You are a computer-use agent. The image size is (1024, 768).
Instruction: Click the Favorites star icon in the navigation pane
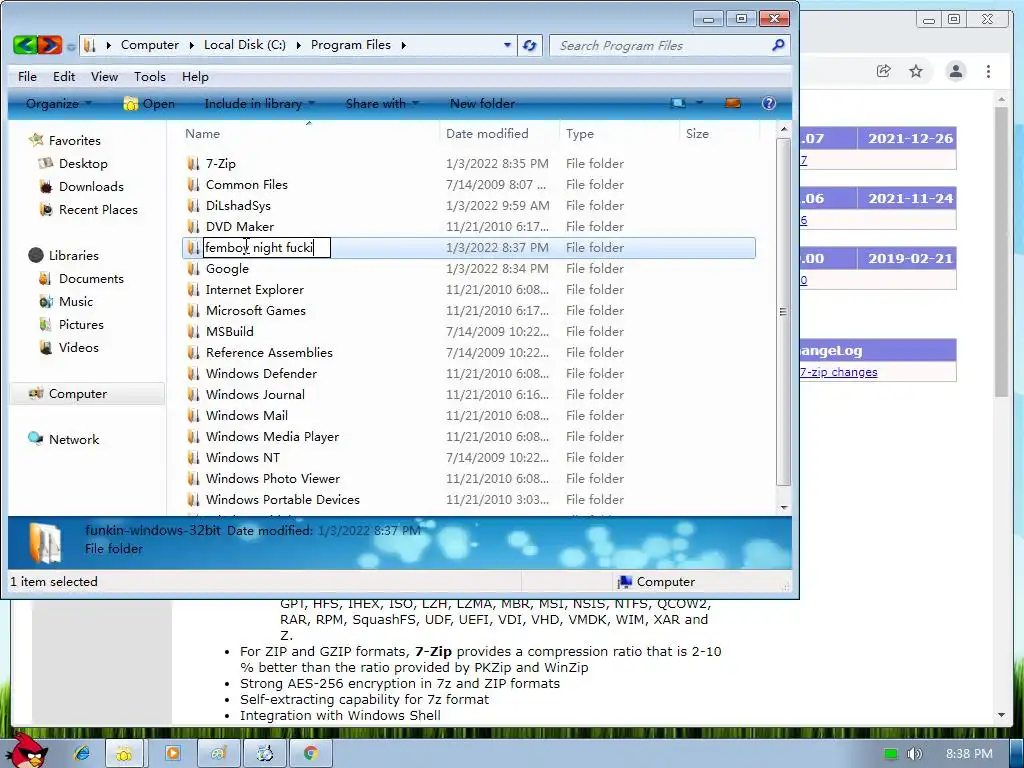coord(36,140)
